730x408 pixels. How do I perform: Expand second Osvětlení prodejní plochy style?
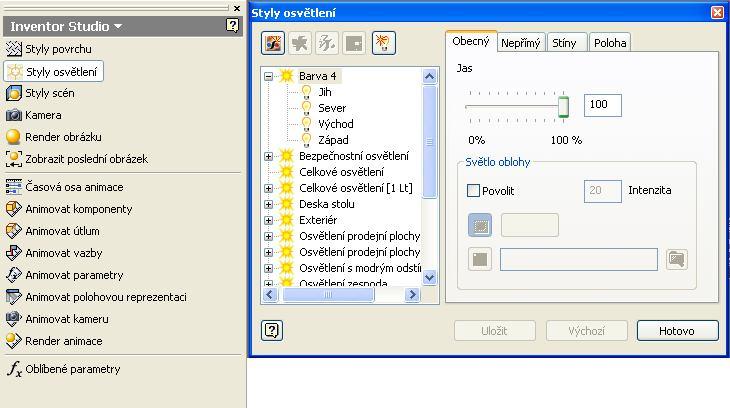(268, 252)
